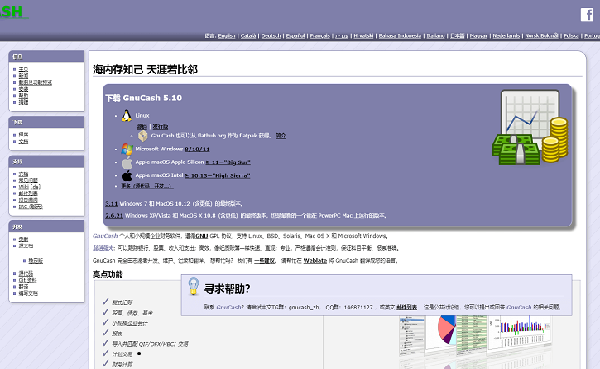Click the 寻求帮助? heading
Screen dimensions: 600x369
tap(227, 289)
